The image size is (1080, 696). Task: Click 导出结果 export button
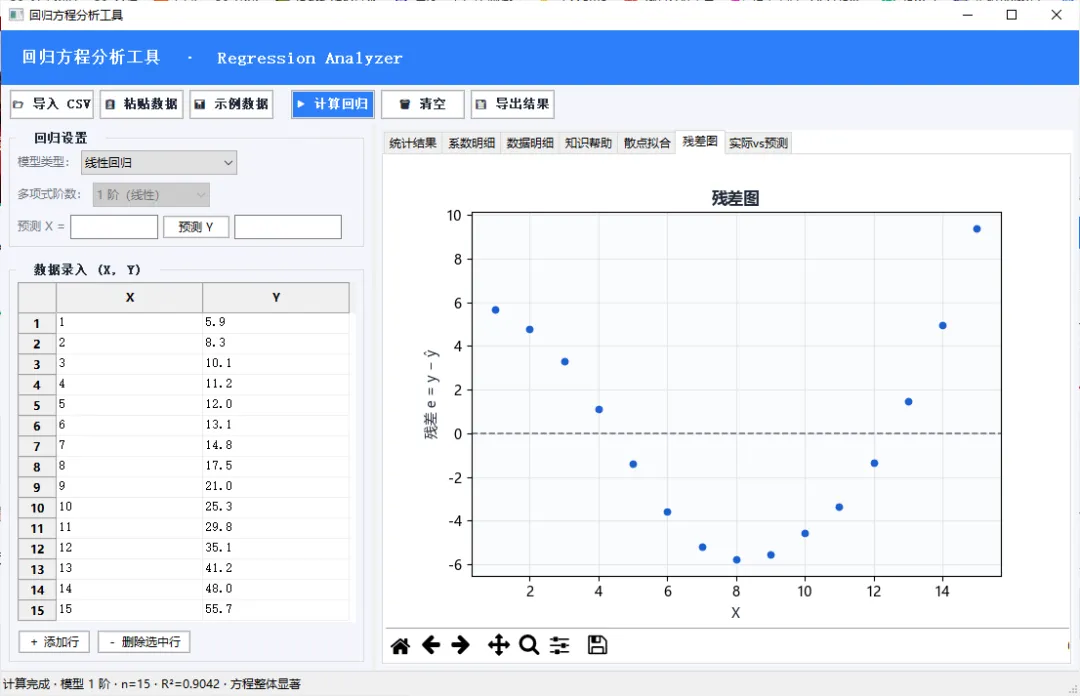pyautogui.click(x=513, y=104)
